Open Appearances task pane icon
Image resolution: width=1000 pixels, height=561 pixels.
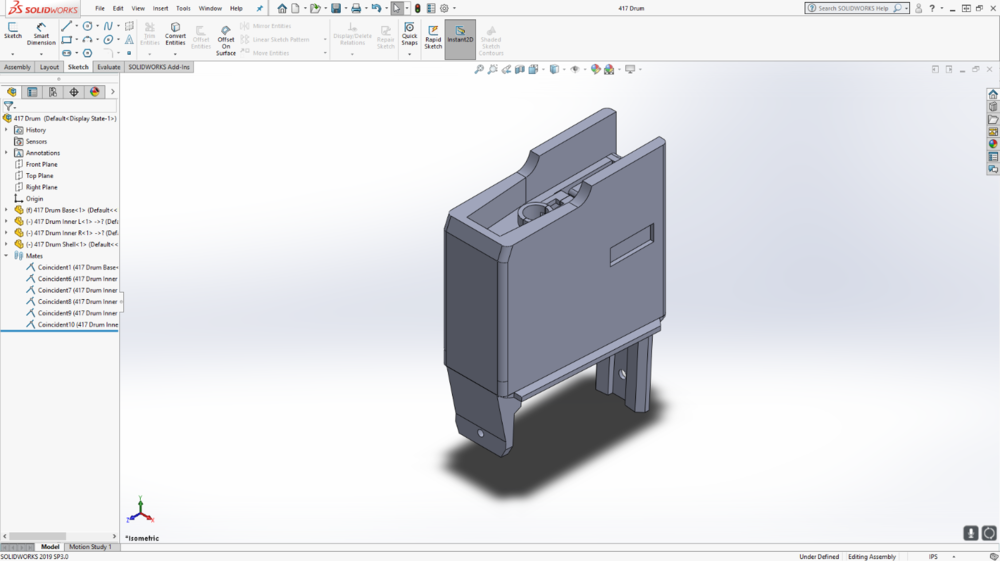[x=993, y=144]
